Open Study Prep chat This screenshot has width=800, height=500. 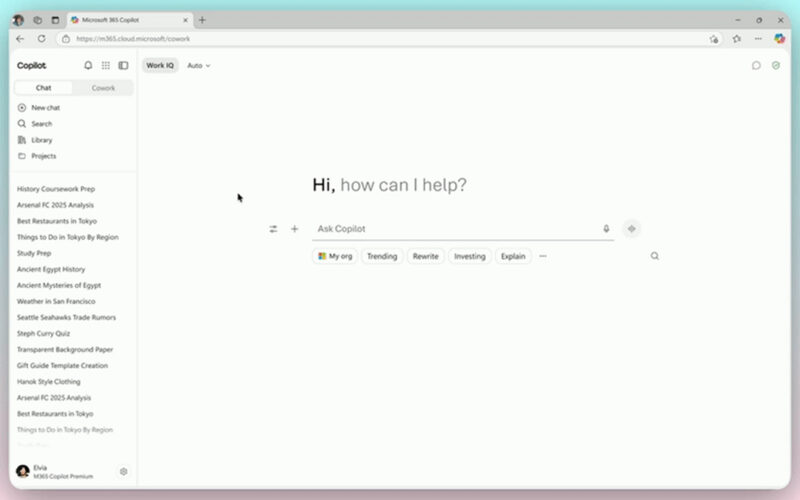pos(34,253)
